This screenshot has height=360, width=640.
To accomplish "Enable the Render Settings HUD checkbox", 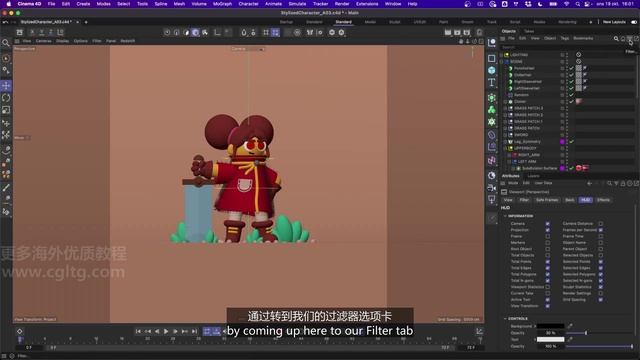I will click(x=601, y=293).
